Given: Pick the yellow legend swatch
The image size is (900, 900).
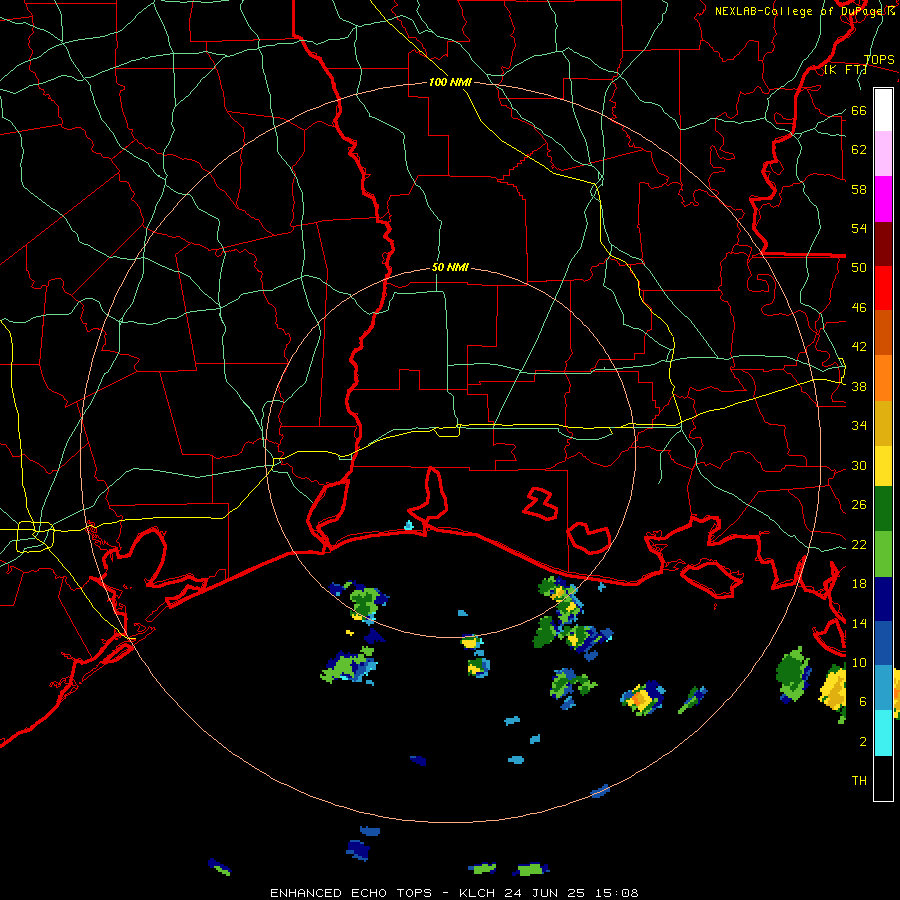Looking at the screenshot, I should tap(883, 466).
